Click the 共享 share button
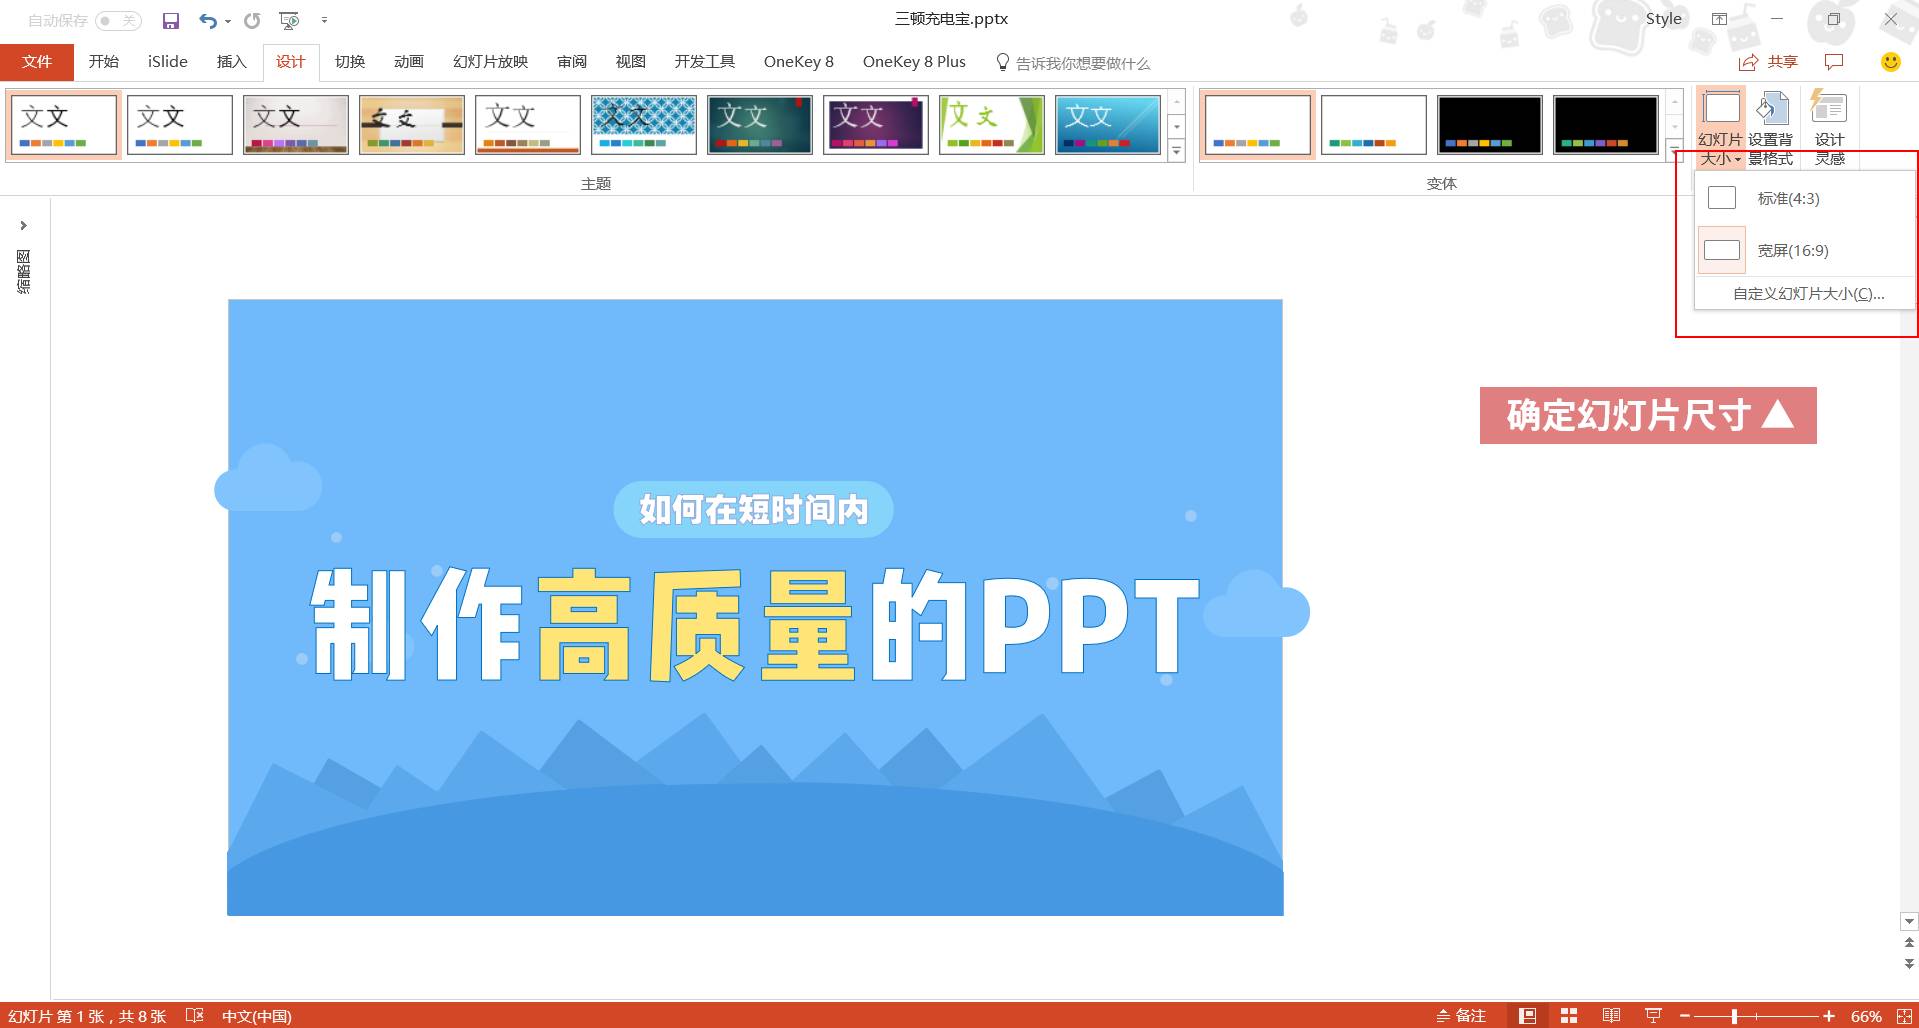The image size is (1919, 1028). [1768, 62]
